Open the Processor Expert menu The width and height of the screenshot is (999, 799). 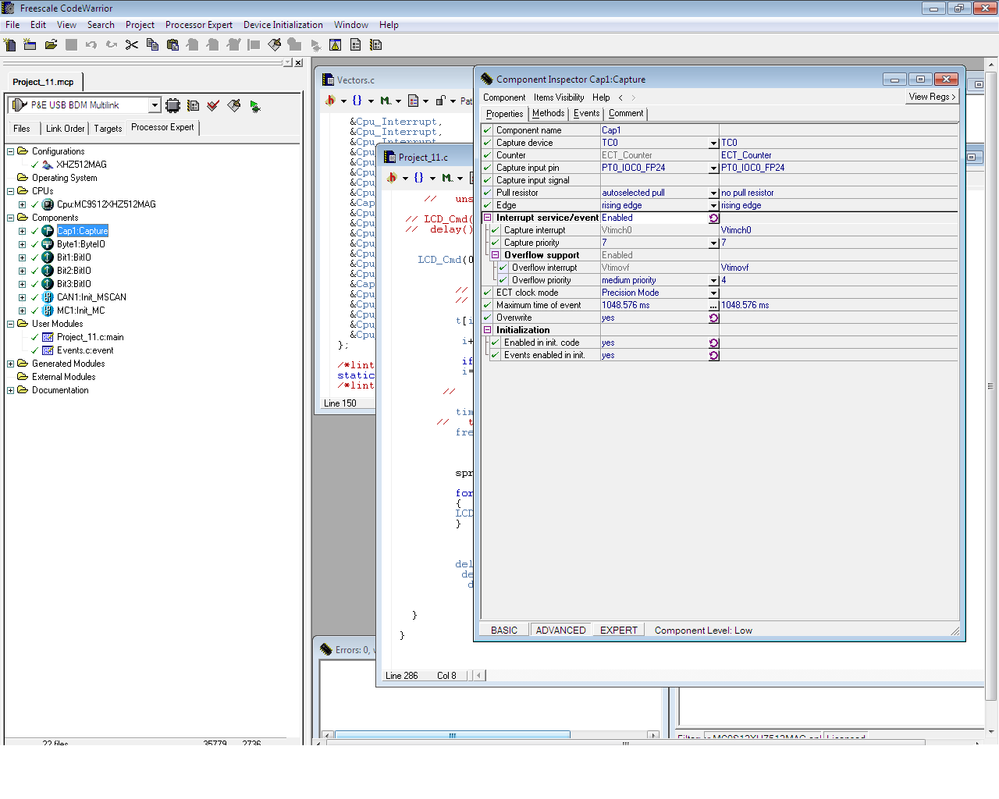(x=198, y=25)
